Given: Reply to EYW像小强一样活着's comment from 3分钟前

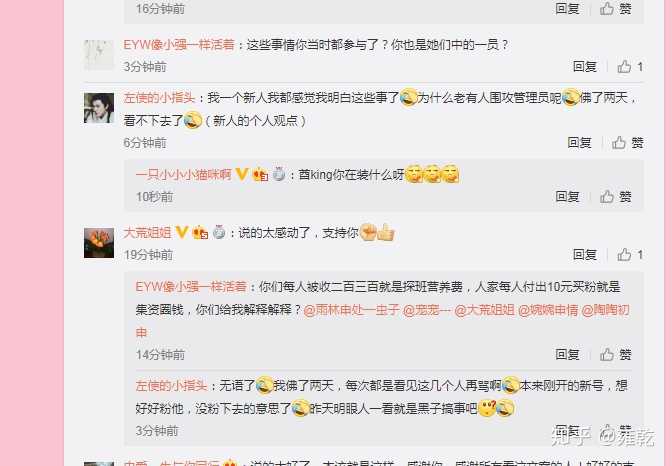Looking at the screenshot, I should point(585,66).
